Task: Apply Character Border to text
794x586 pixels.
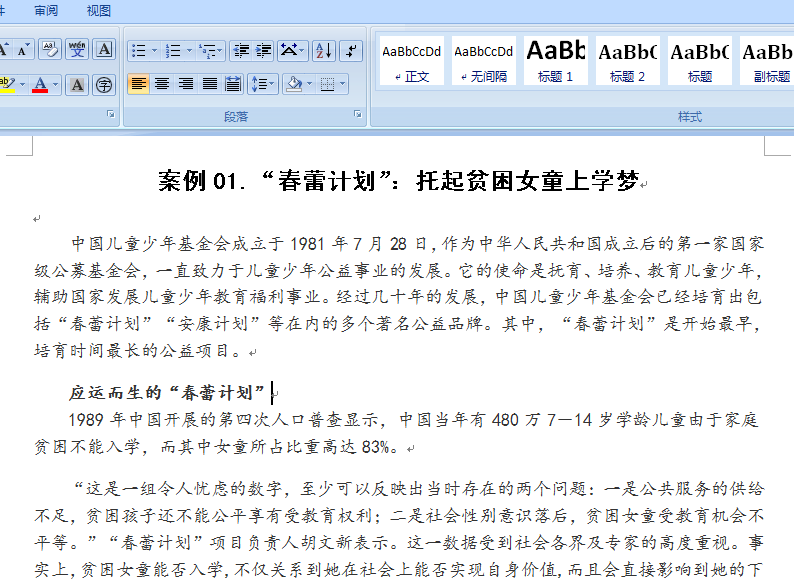Action: (104, 50)
